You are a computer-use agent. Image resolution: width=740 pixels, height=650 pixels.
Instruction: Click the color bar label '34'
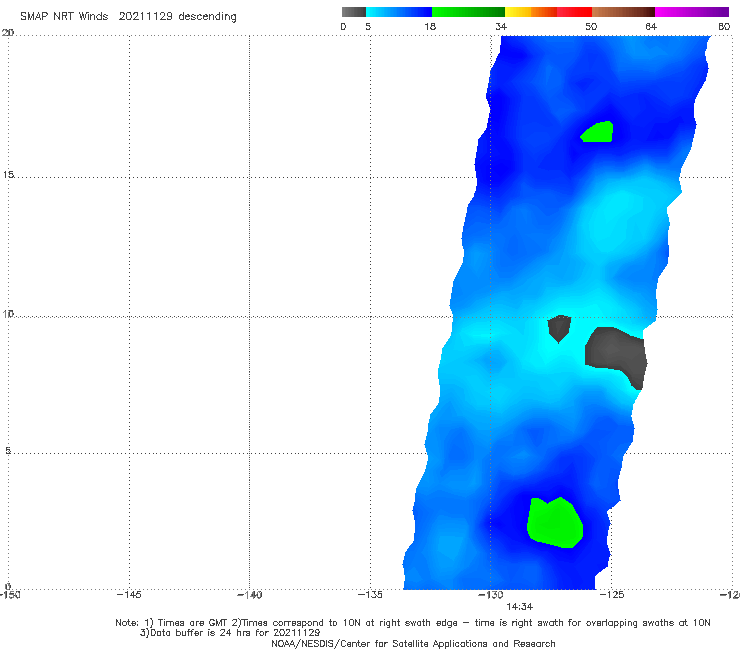501,26
